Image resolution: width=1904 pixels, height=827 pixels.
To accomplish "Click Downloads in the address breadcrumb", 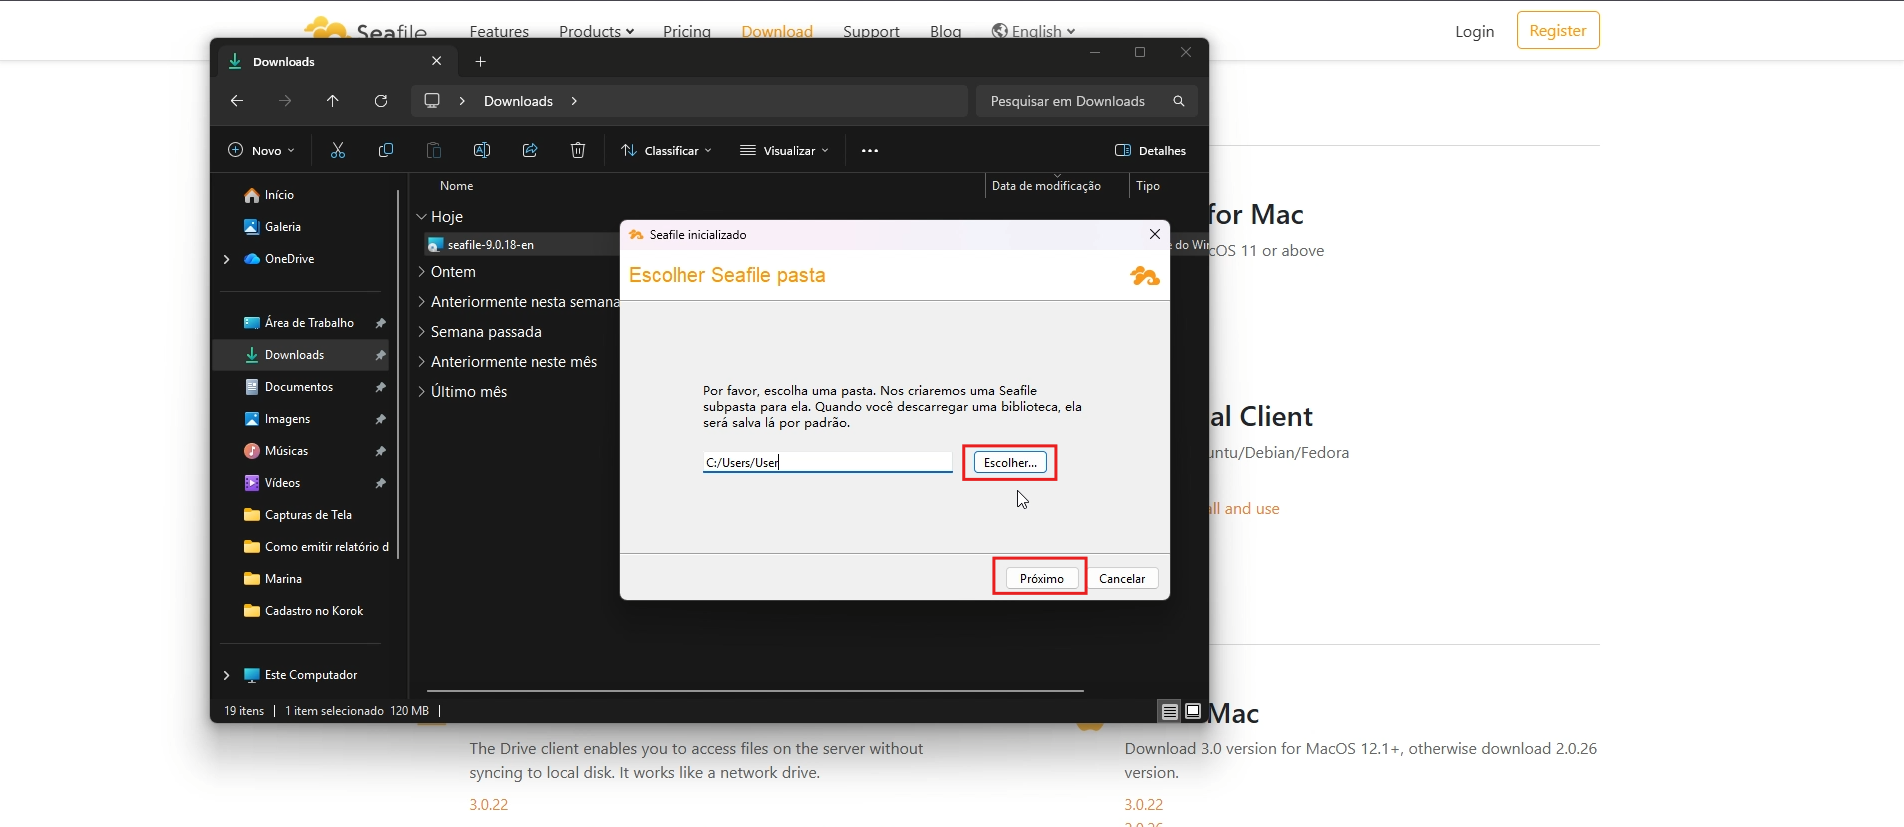I will tap(518, 101).
